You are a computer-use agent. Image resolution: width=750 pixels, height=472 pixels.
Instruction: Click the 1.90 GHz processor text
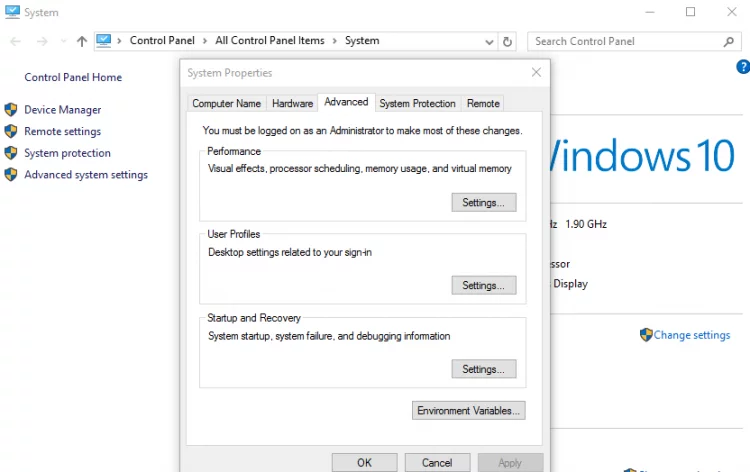tap(586, 224)
